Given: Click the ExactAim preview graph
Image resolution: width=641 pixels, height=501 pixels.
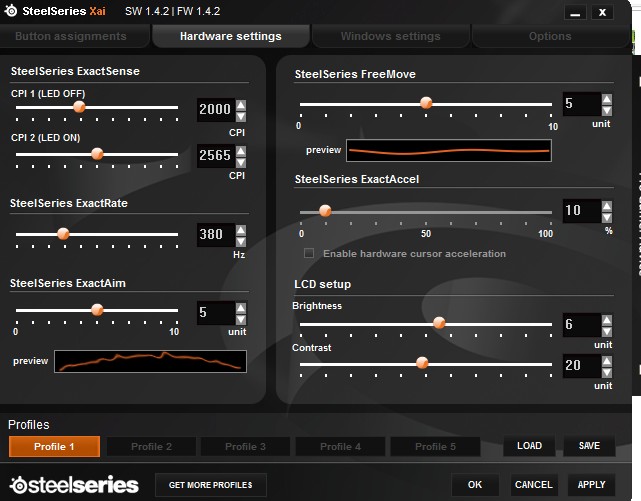Looking at the screenshot, I should (x=150, y=361).
